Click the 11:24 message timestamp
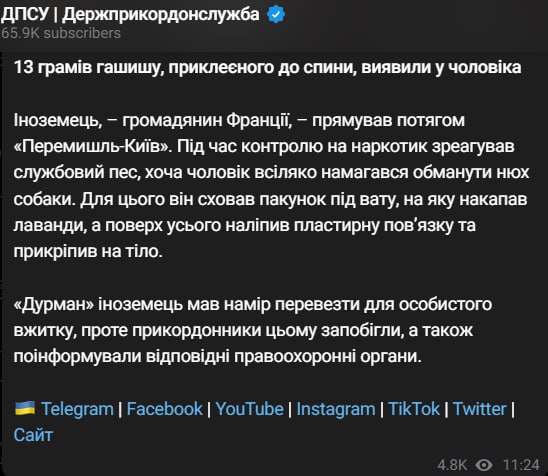Viewport: 548px width, 476px height. pyautogui.click(x=521, y=465)
